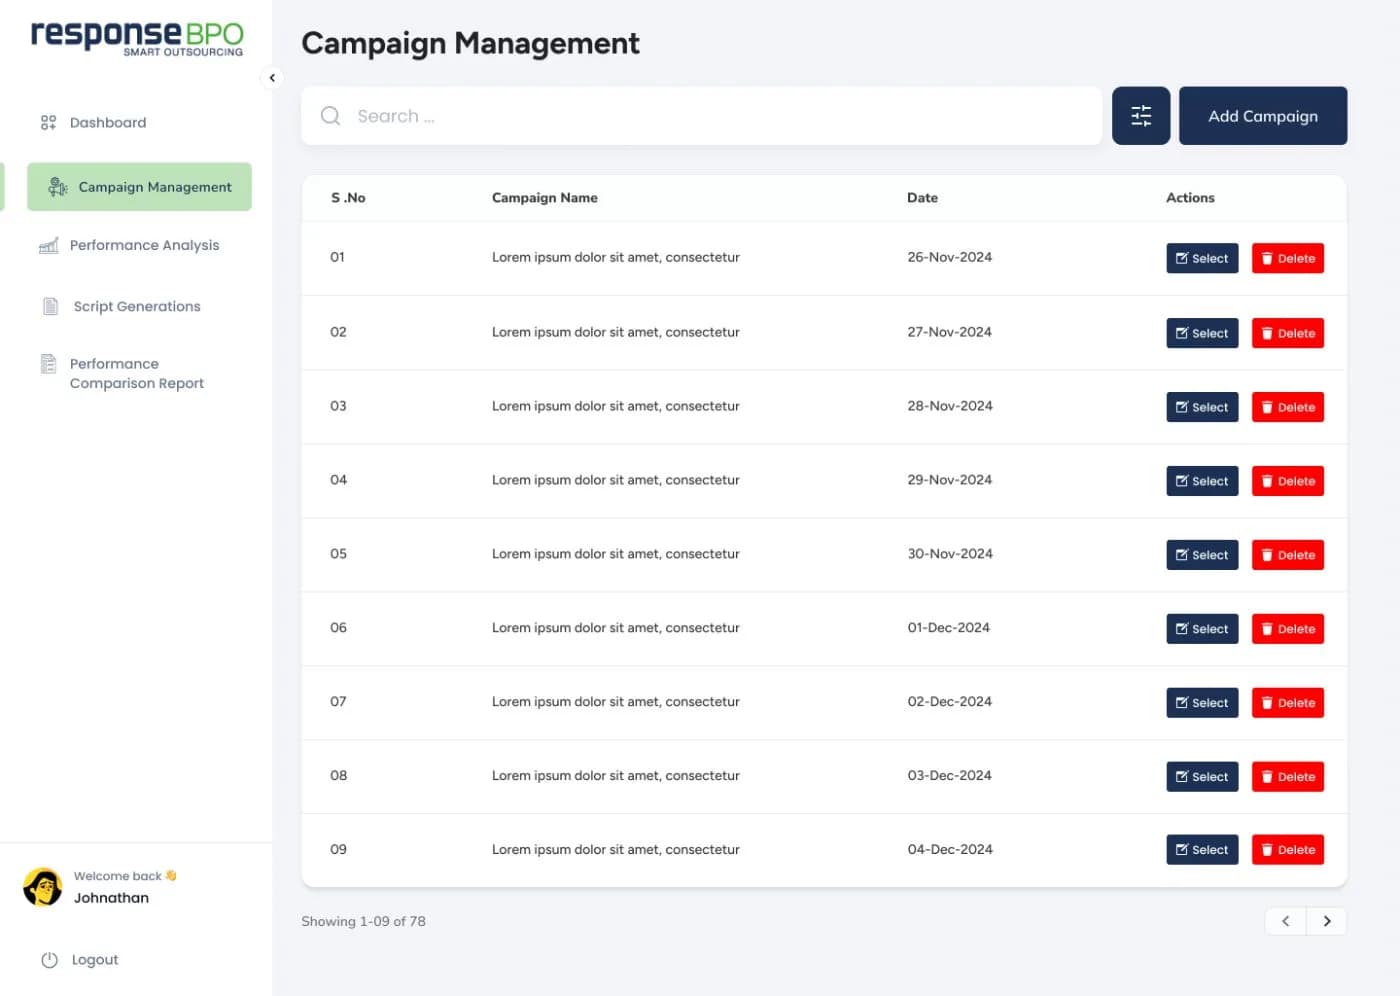Click the Campaign Name column header
This screenshot has height=996, width=1400.
[545, 198]
